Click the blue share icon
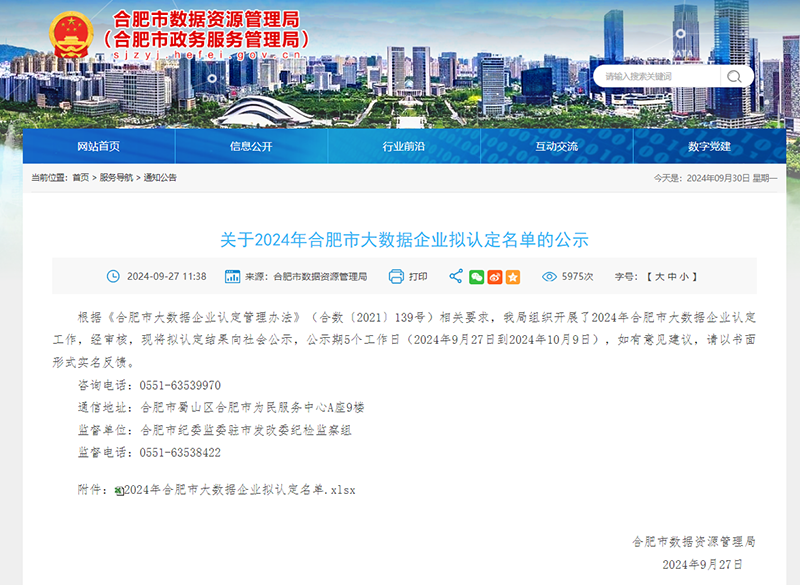The height and width of the screenshot is (585, 800). pos(456,276)
